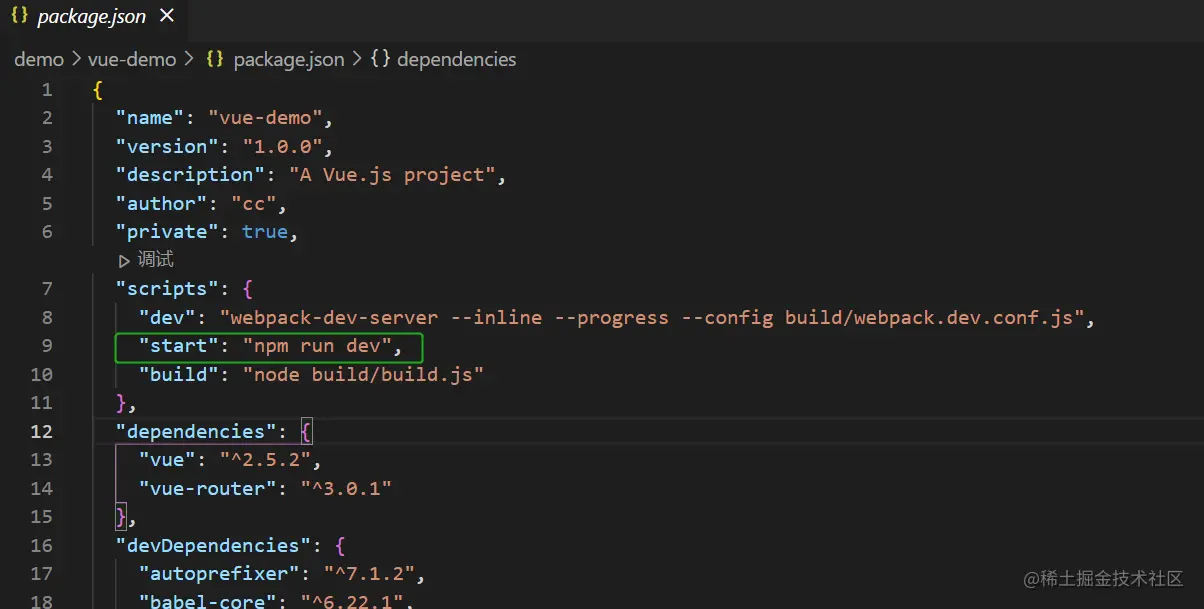Click the true value on the private line
Screen dimensions: 1204x609
(x=265, y=232)
